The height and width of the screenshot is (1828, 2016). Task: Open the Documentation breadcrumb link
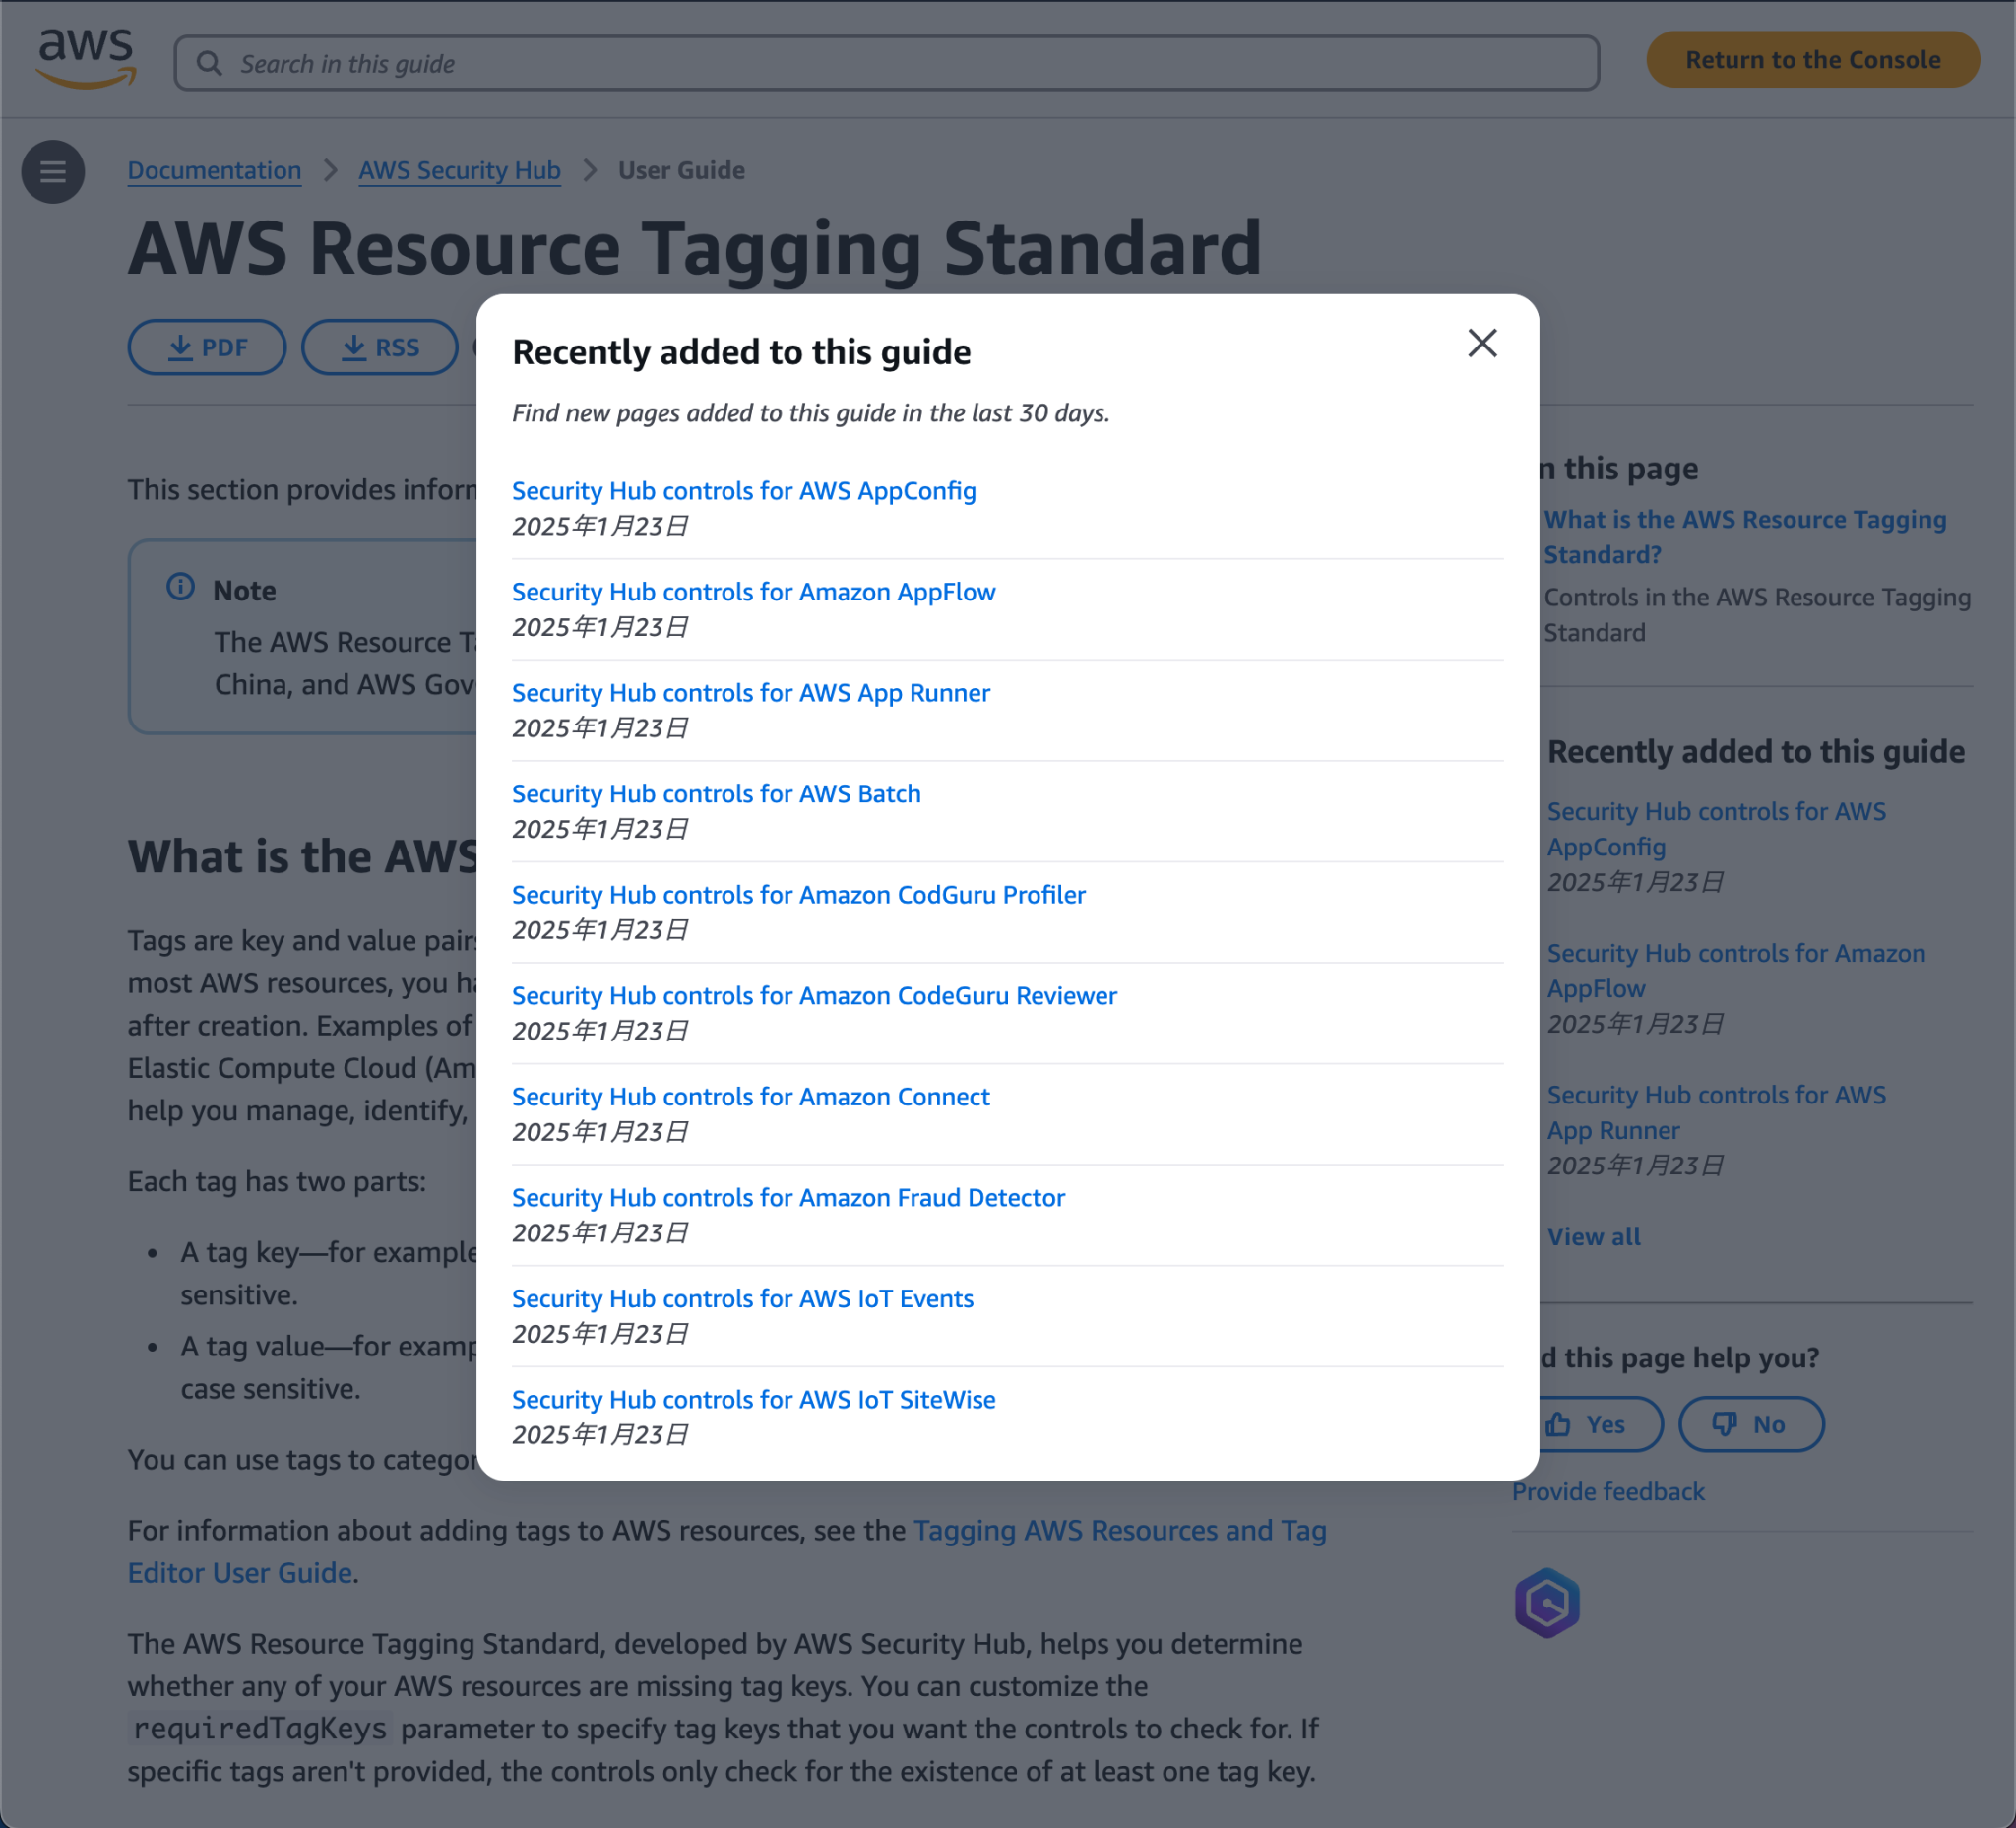coord(214,170)
